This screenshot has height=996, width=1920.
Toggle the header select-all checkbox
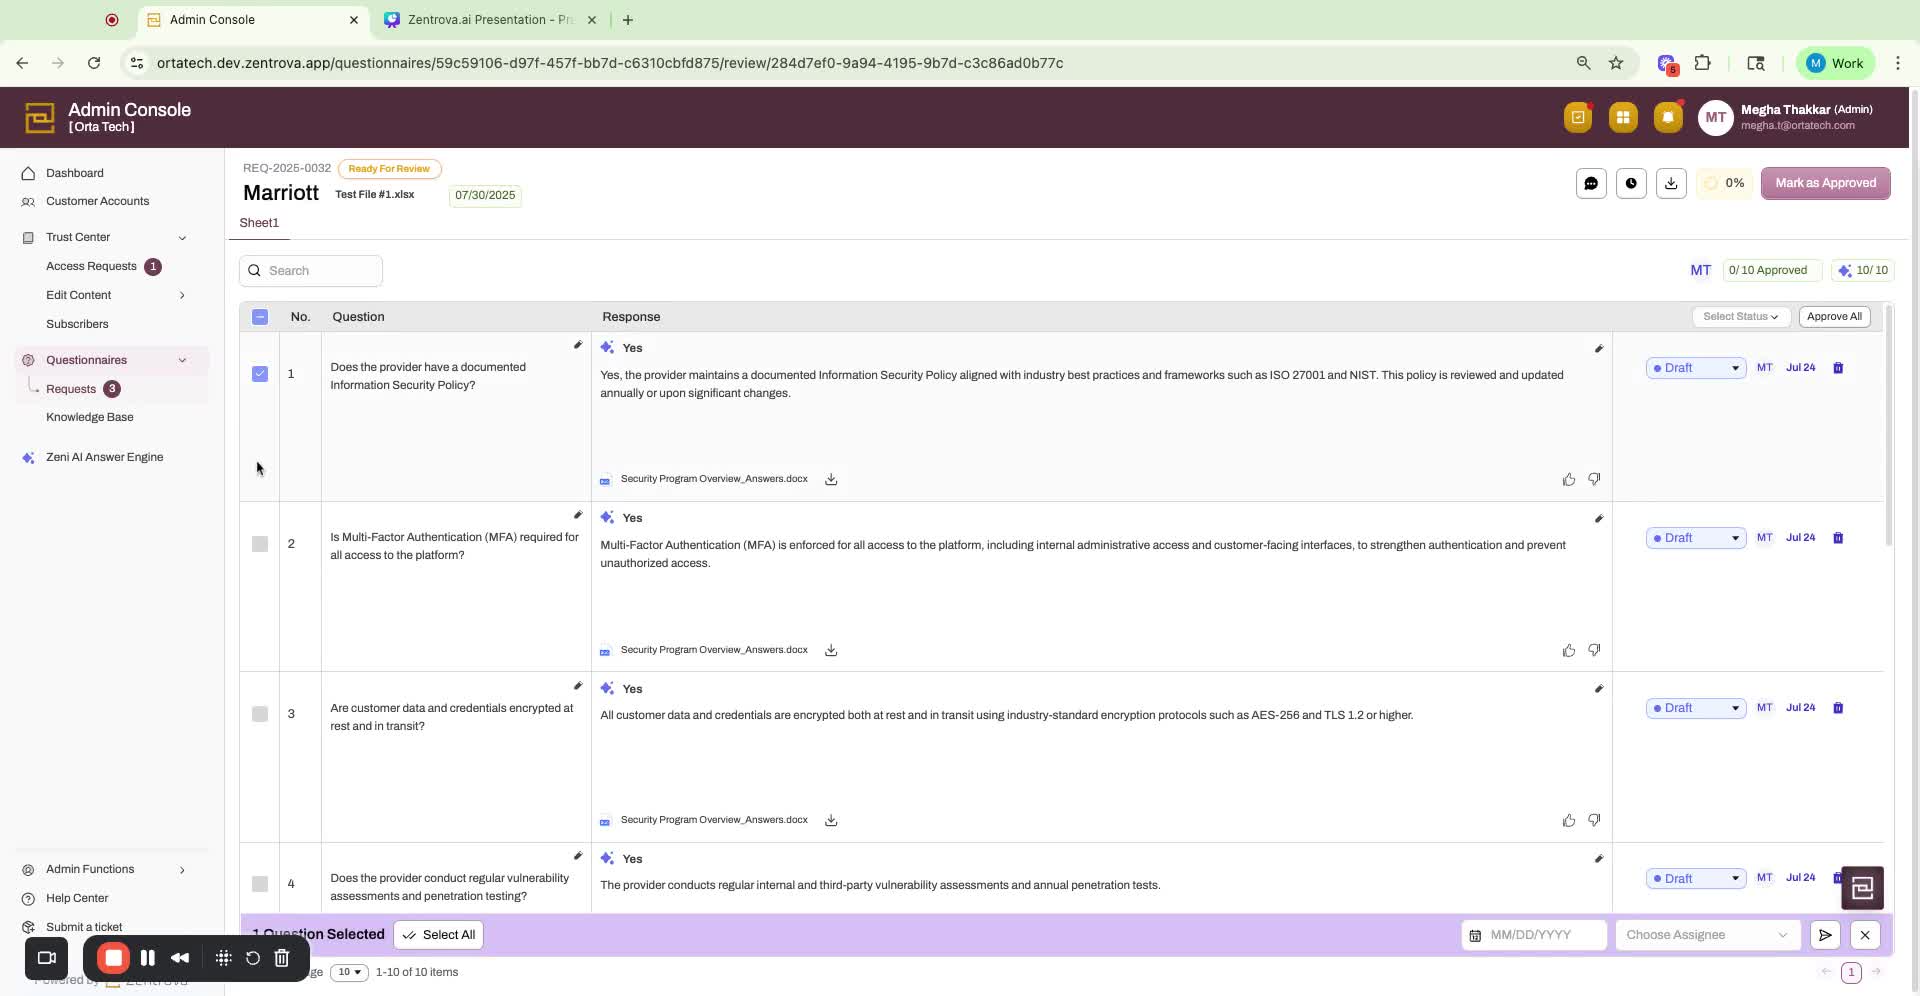260,318
